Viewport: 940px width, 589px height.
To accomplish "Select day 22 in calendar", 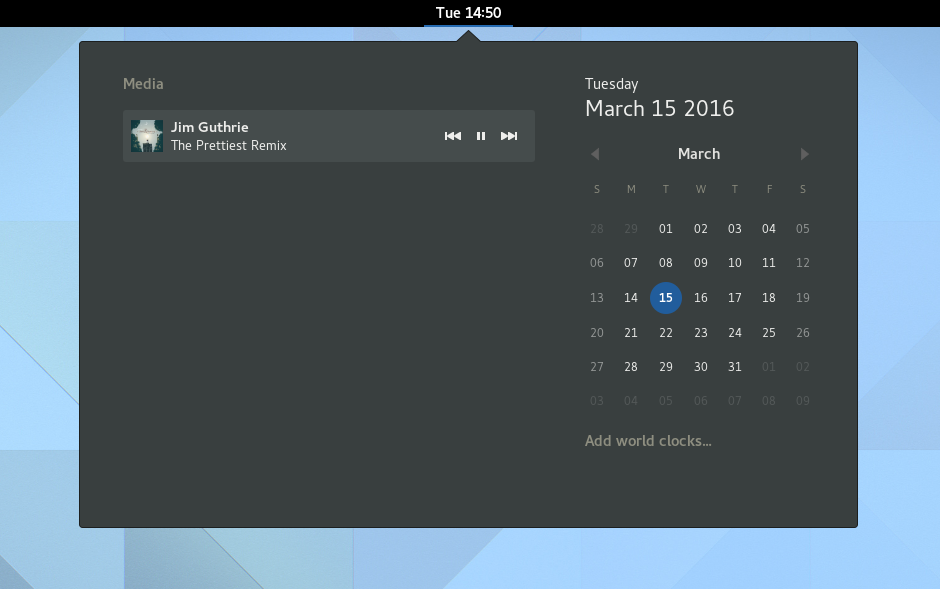I will tap(665, 333).
